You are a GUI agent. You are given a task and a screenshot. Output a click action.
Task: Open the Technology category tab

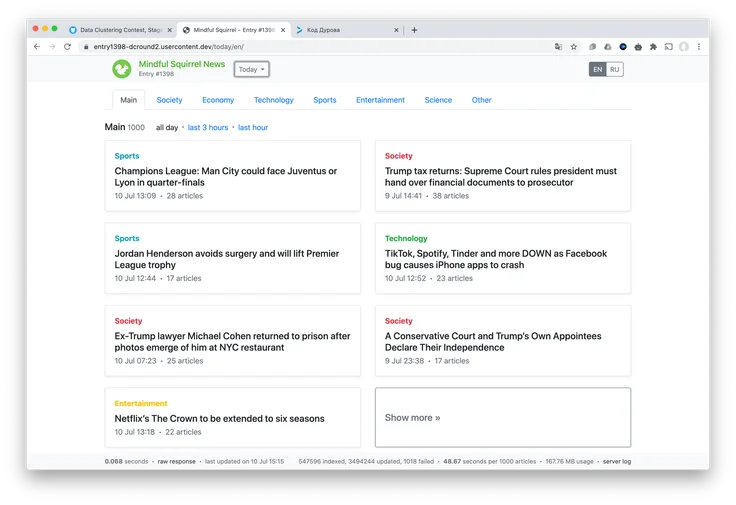tap(274, 100)
